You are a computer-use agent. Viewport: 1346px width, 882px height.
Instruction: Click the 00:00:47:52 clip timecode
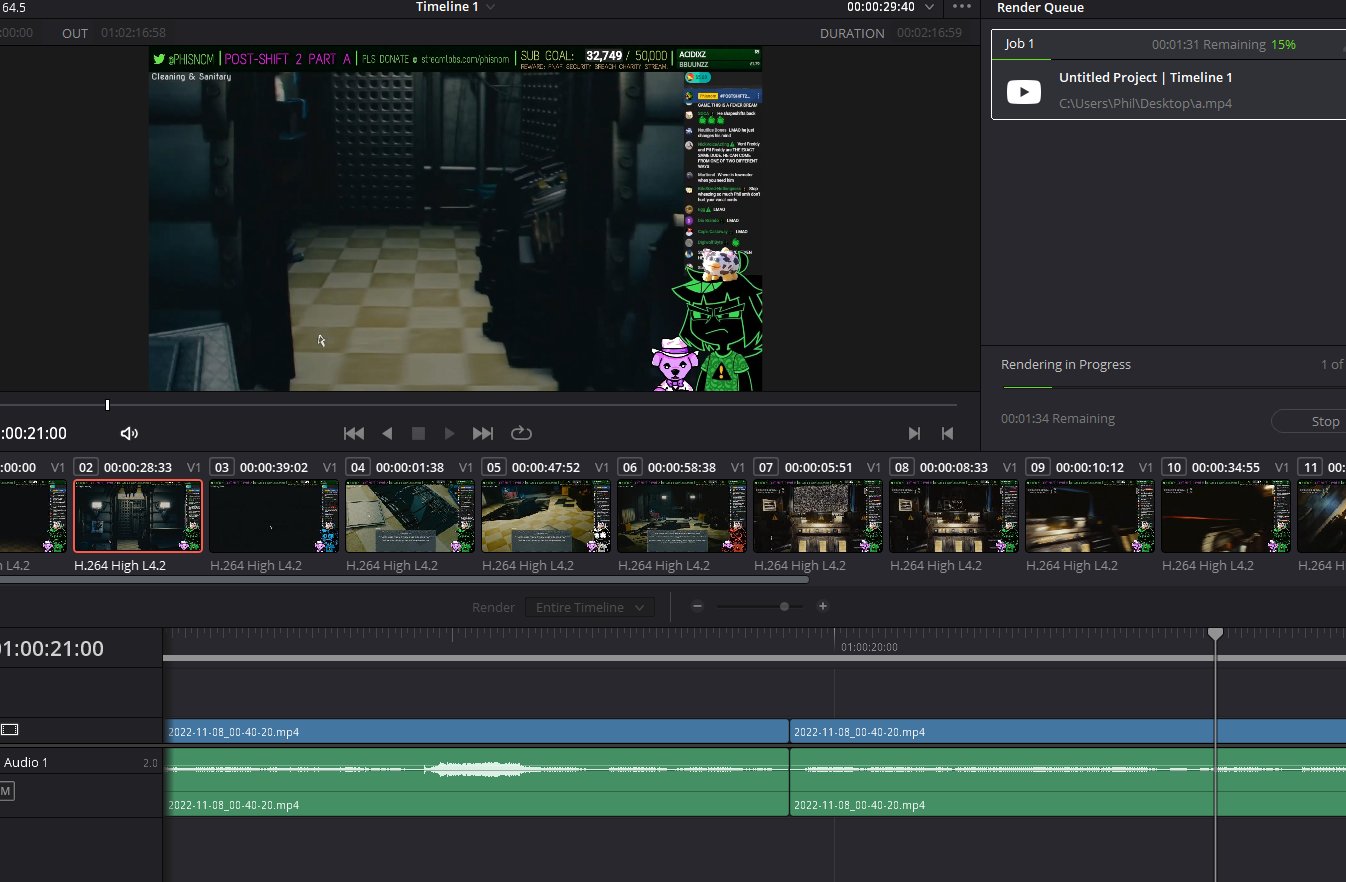tap(546, 467)
